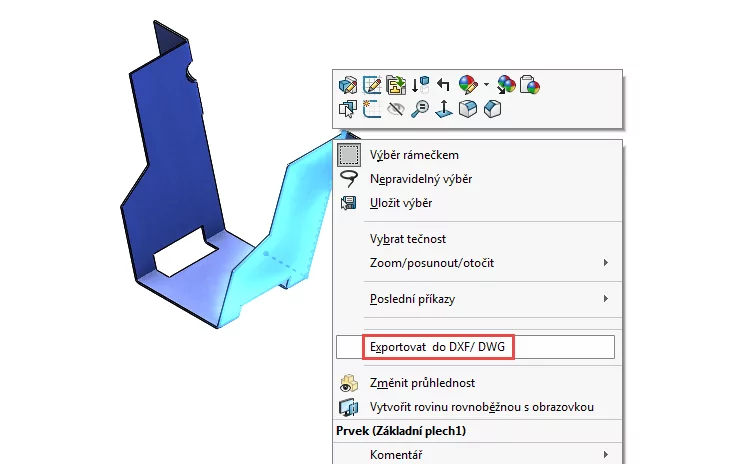
Task: Open the Zoom/posunout/otočit submenu
Action: tap(478, 263)
